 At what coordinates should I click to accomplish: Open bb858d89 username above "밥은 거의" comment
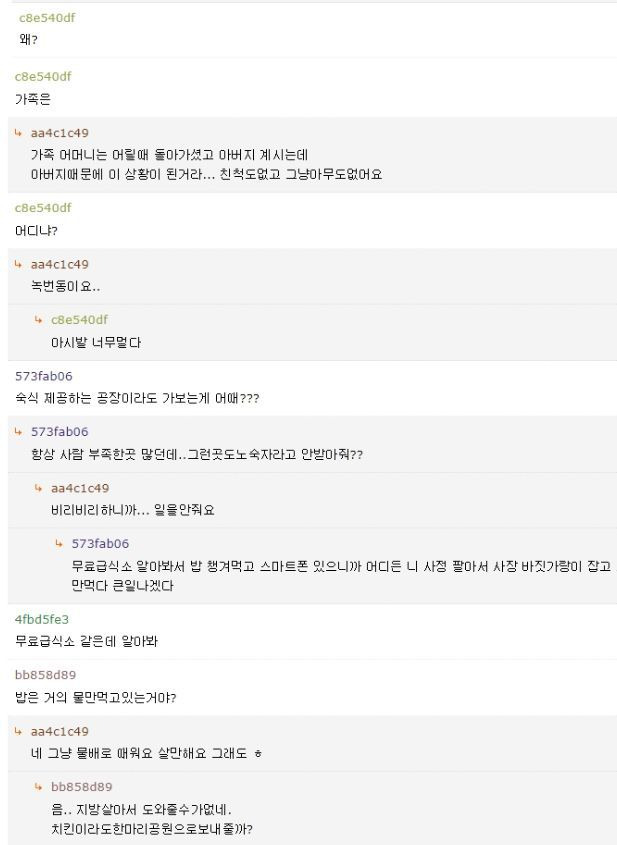point(45,675)
